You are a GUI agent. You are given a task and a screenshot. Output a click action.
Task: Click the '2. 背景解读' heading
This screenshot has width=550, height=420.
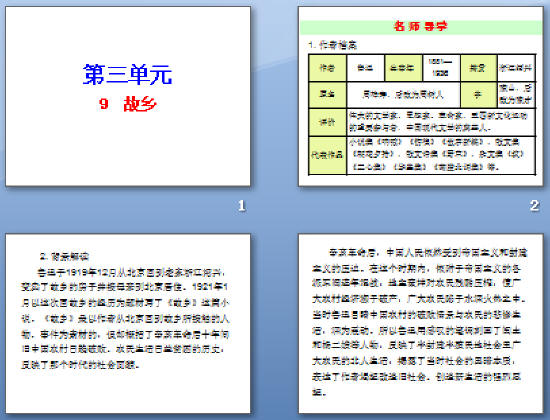click(65, 256)
